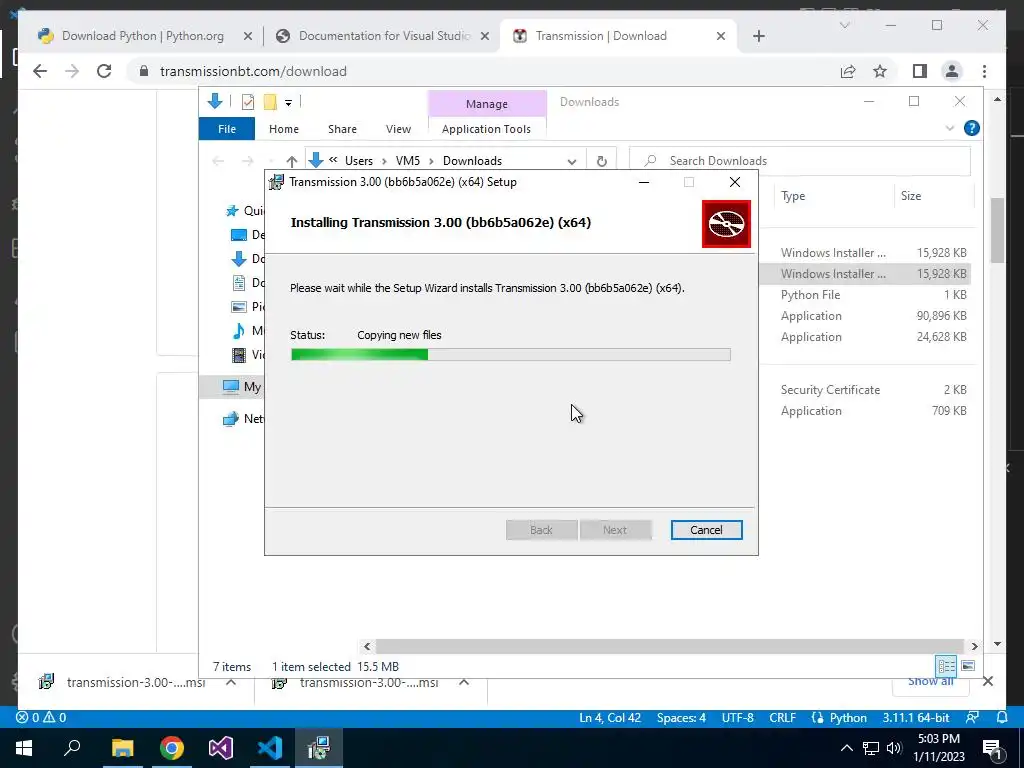Screen dimensions: 1024x768
Task: Open the View ribbon tab in Explorer
Action: coord(398,129)
